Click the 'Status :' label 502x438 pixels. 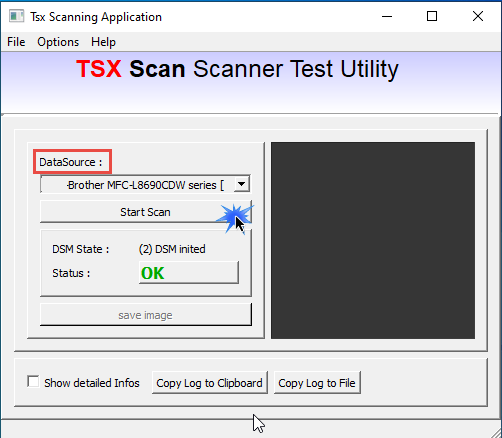pyautogui.click(x=71, y=273)
